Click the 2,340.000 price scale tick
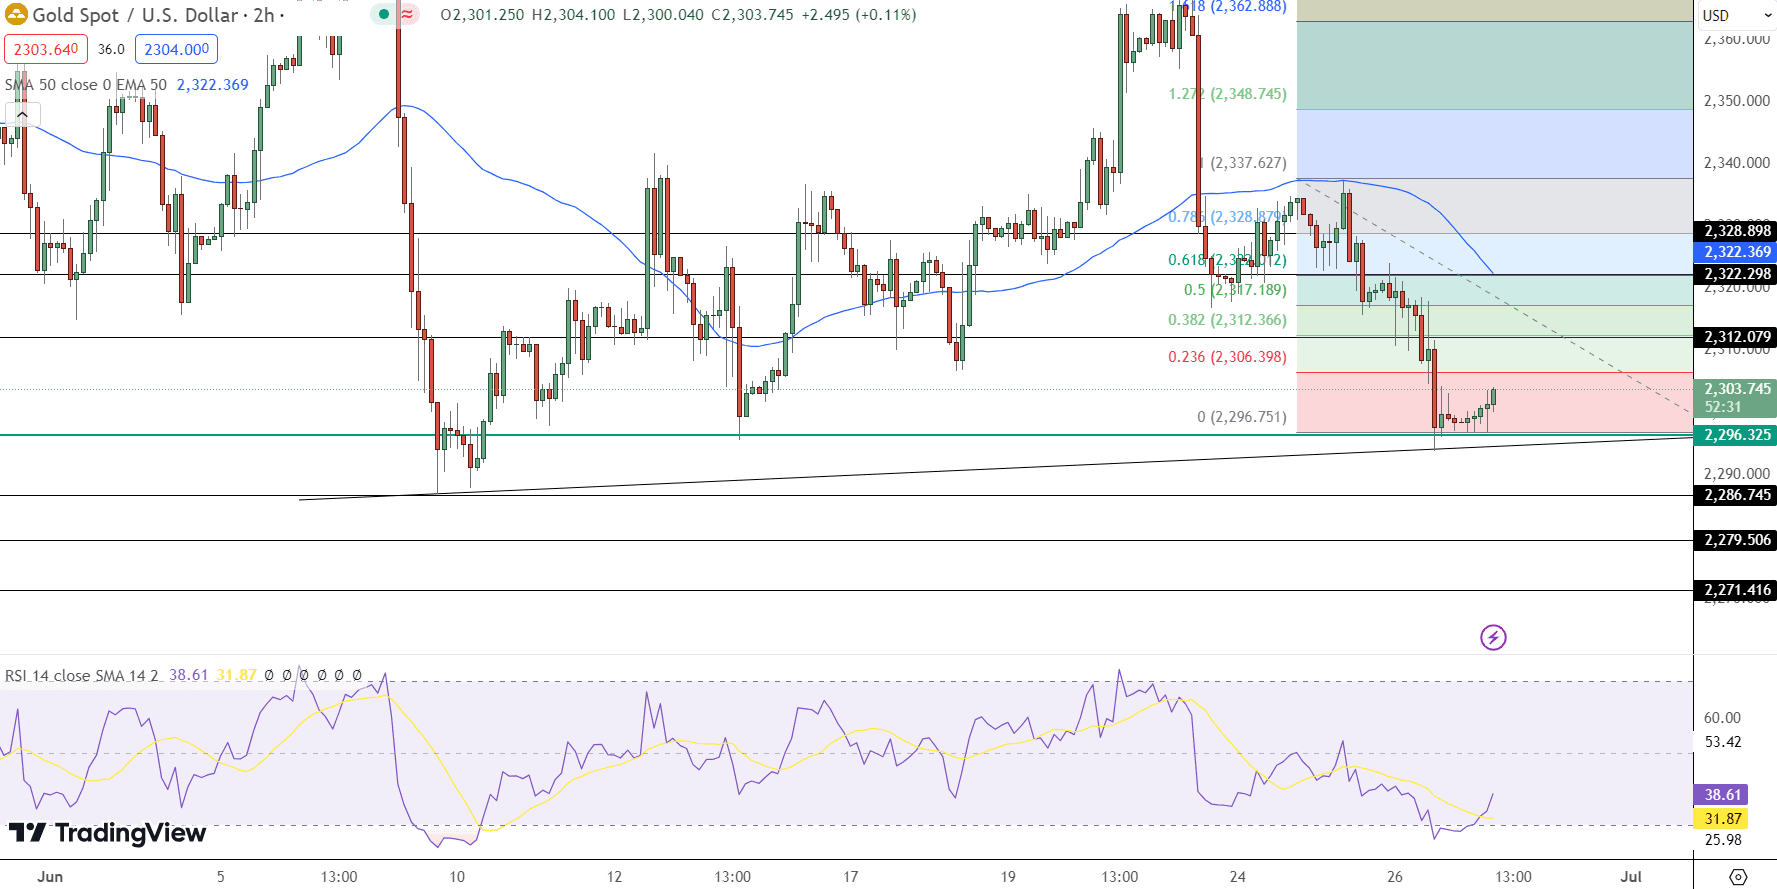This screenshot has height=889, width=1777. [x=1736, y=163]
